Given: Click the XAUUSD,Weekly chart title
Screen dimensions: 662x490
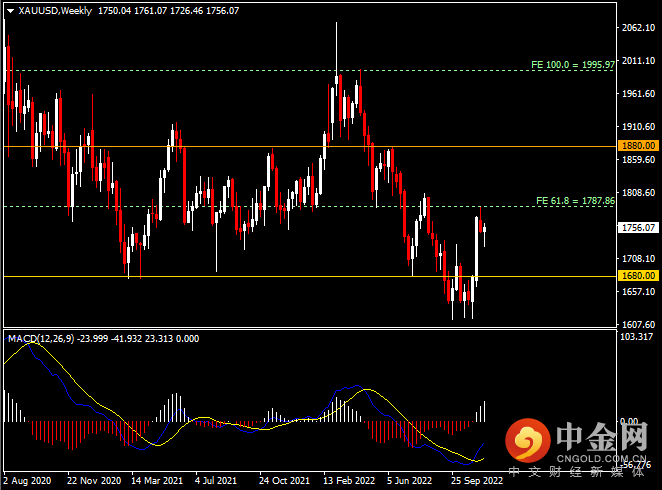Looking at the screenshot, I should tap(53, 11).
